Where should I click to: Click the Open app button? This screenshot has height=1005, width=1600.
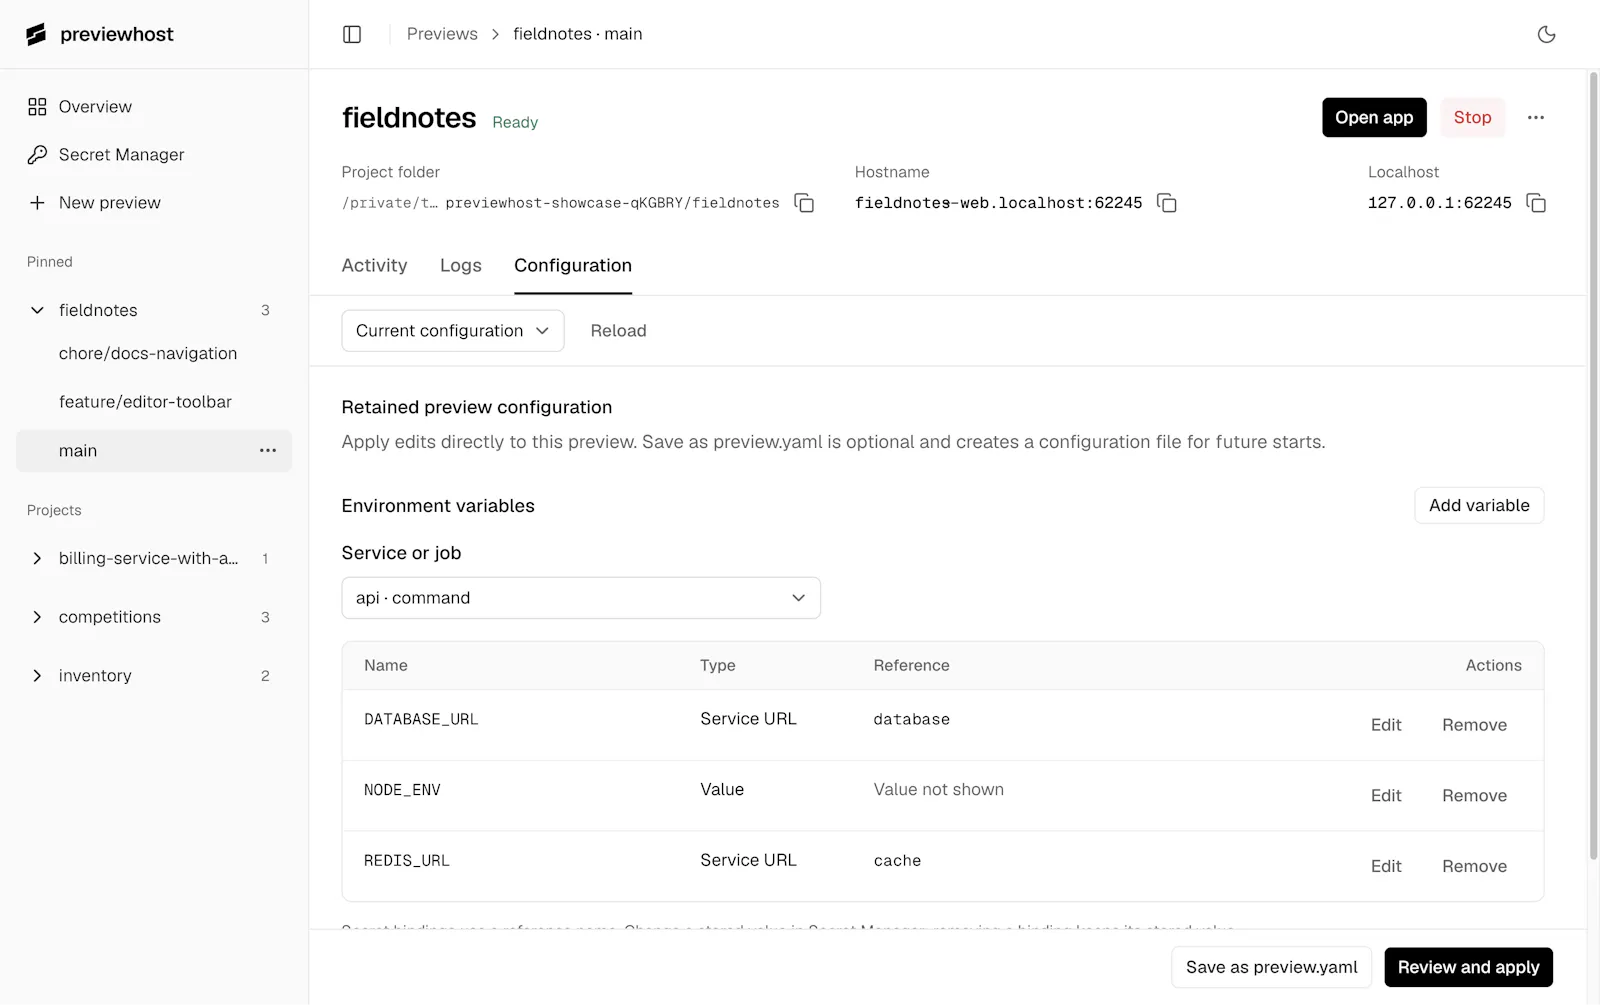click(1374, 118)
